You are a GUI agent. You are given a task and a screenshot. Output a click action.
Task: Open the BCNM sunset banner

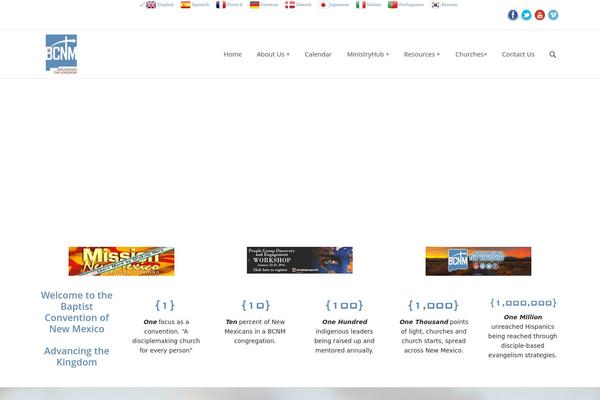pyautogui.click(x=478, y=261)
